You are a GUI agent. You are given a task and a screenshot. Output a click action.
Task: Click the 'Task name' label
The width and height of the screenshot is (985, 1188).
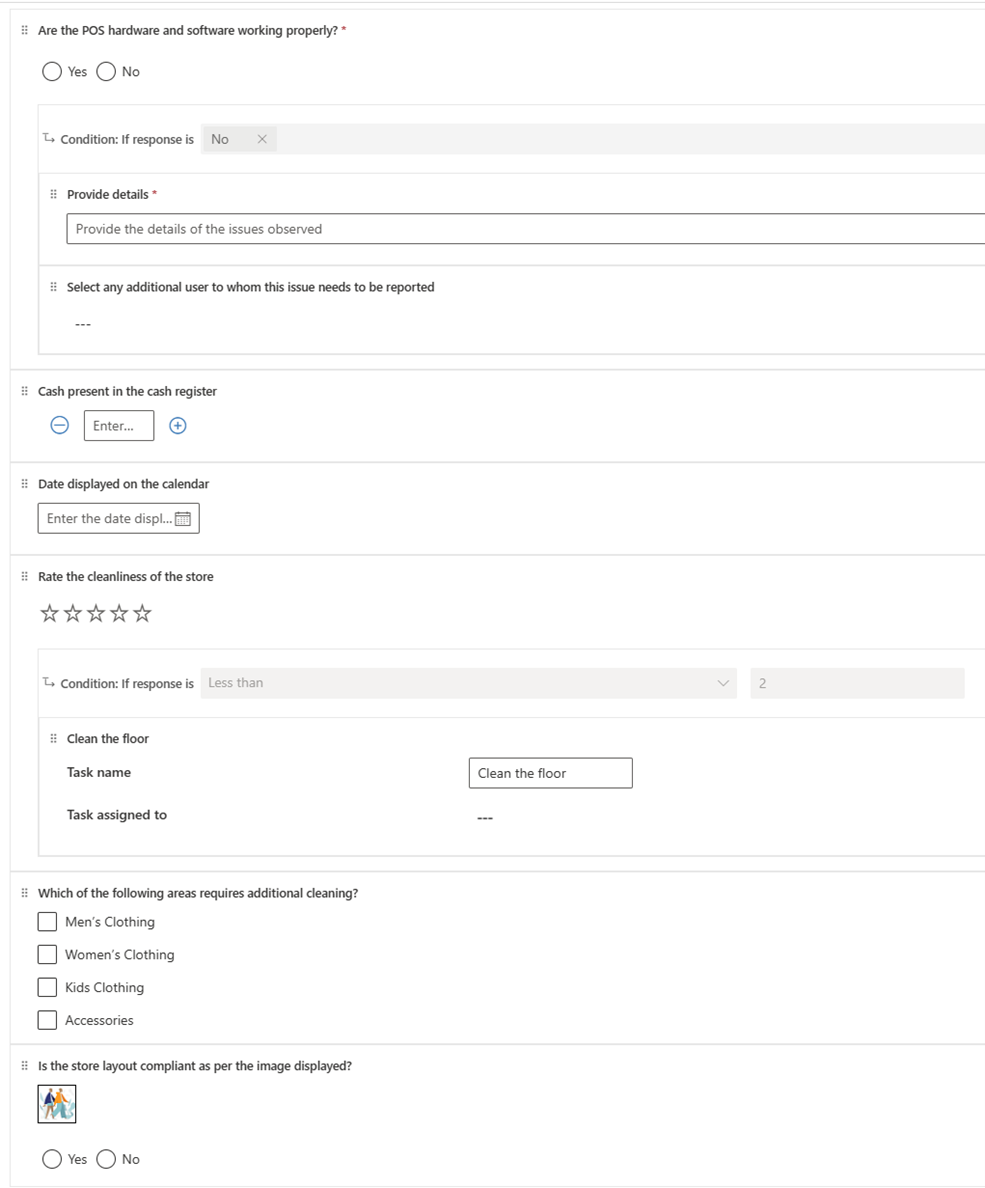(98, 773)
